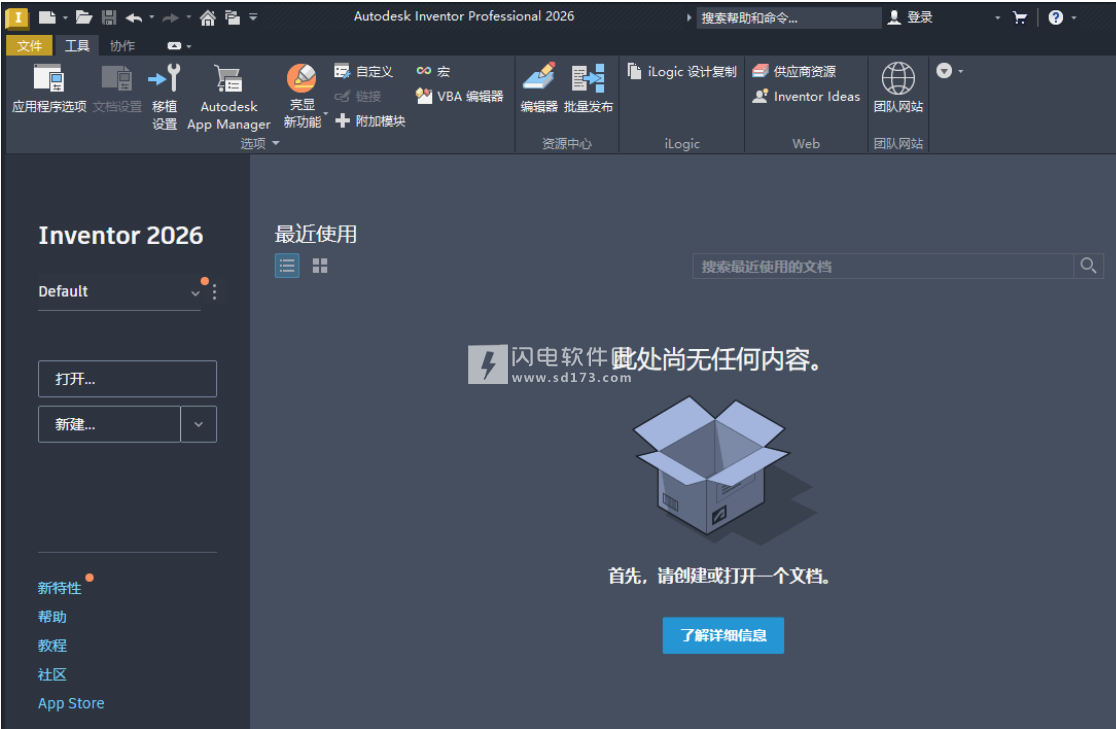Click the 搜索最近使用的文档 search field
1116x729 pixels.
pyautogui.click(x=883, y=266)
